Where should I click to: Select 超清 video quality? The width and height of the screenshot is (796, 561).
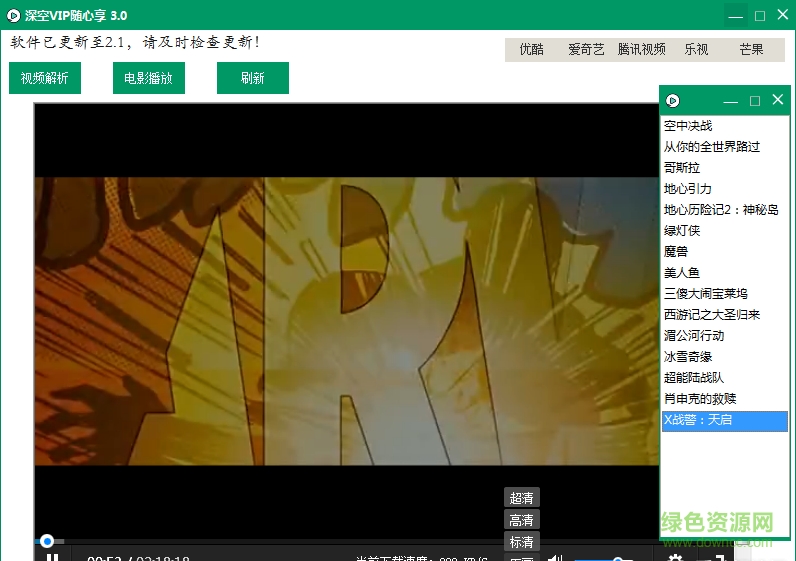[522, 498]
